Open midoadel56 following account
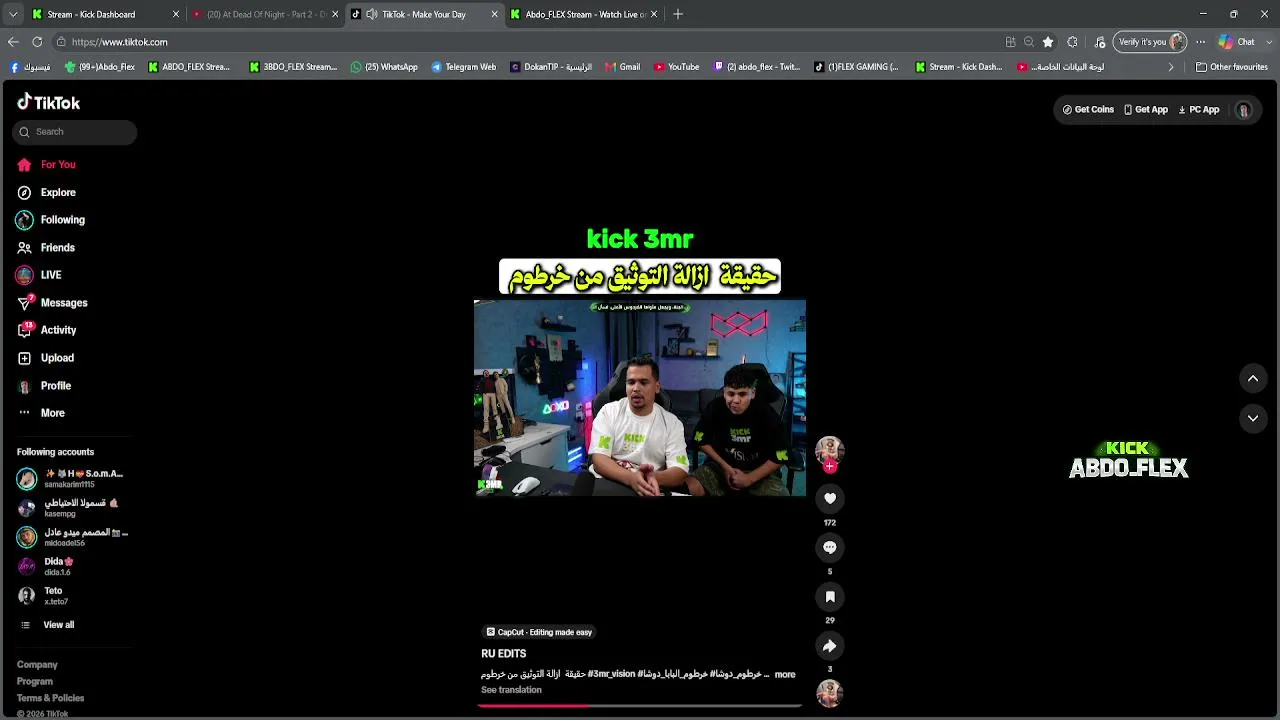Image resolution: width=1280 pixels, height=720 pixels. pyautogui.click(x=71, y=537)
